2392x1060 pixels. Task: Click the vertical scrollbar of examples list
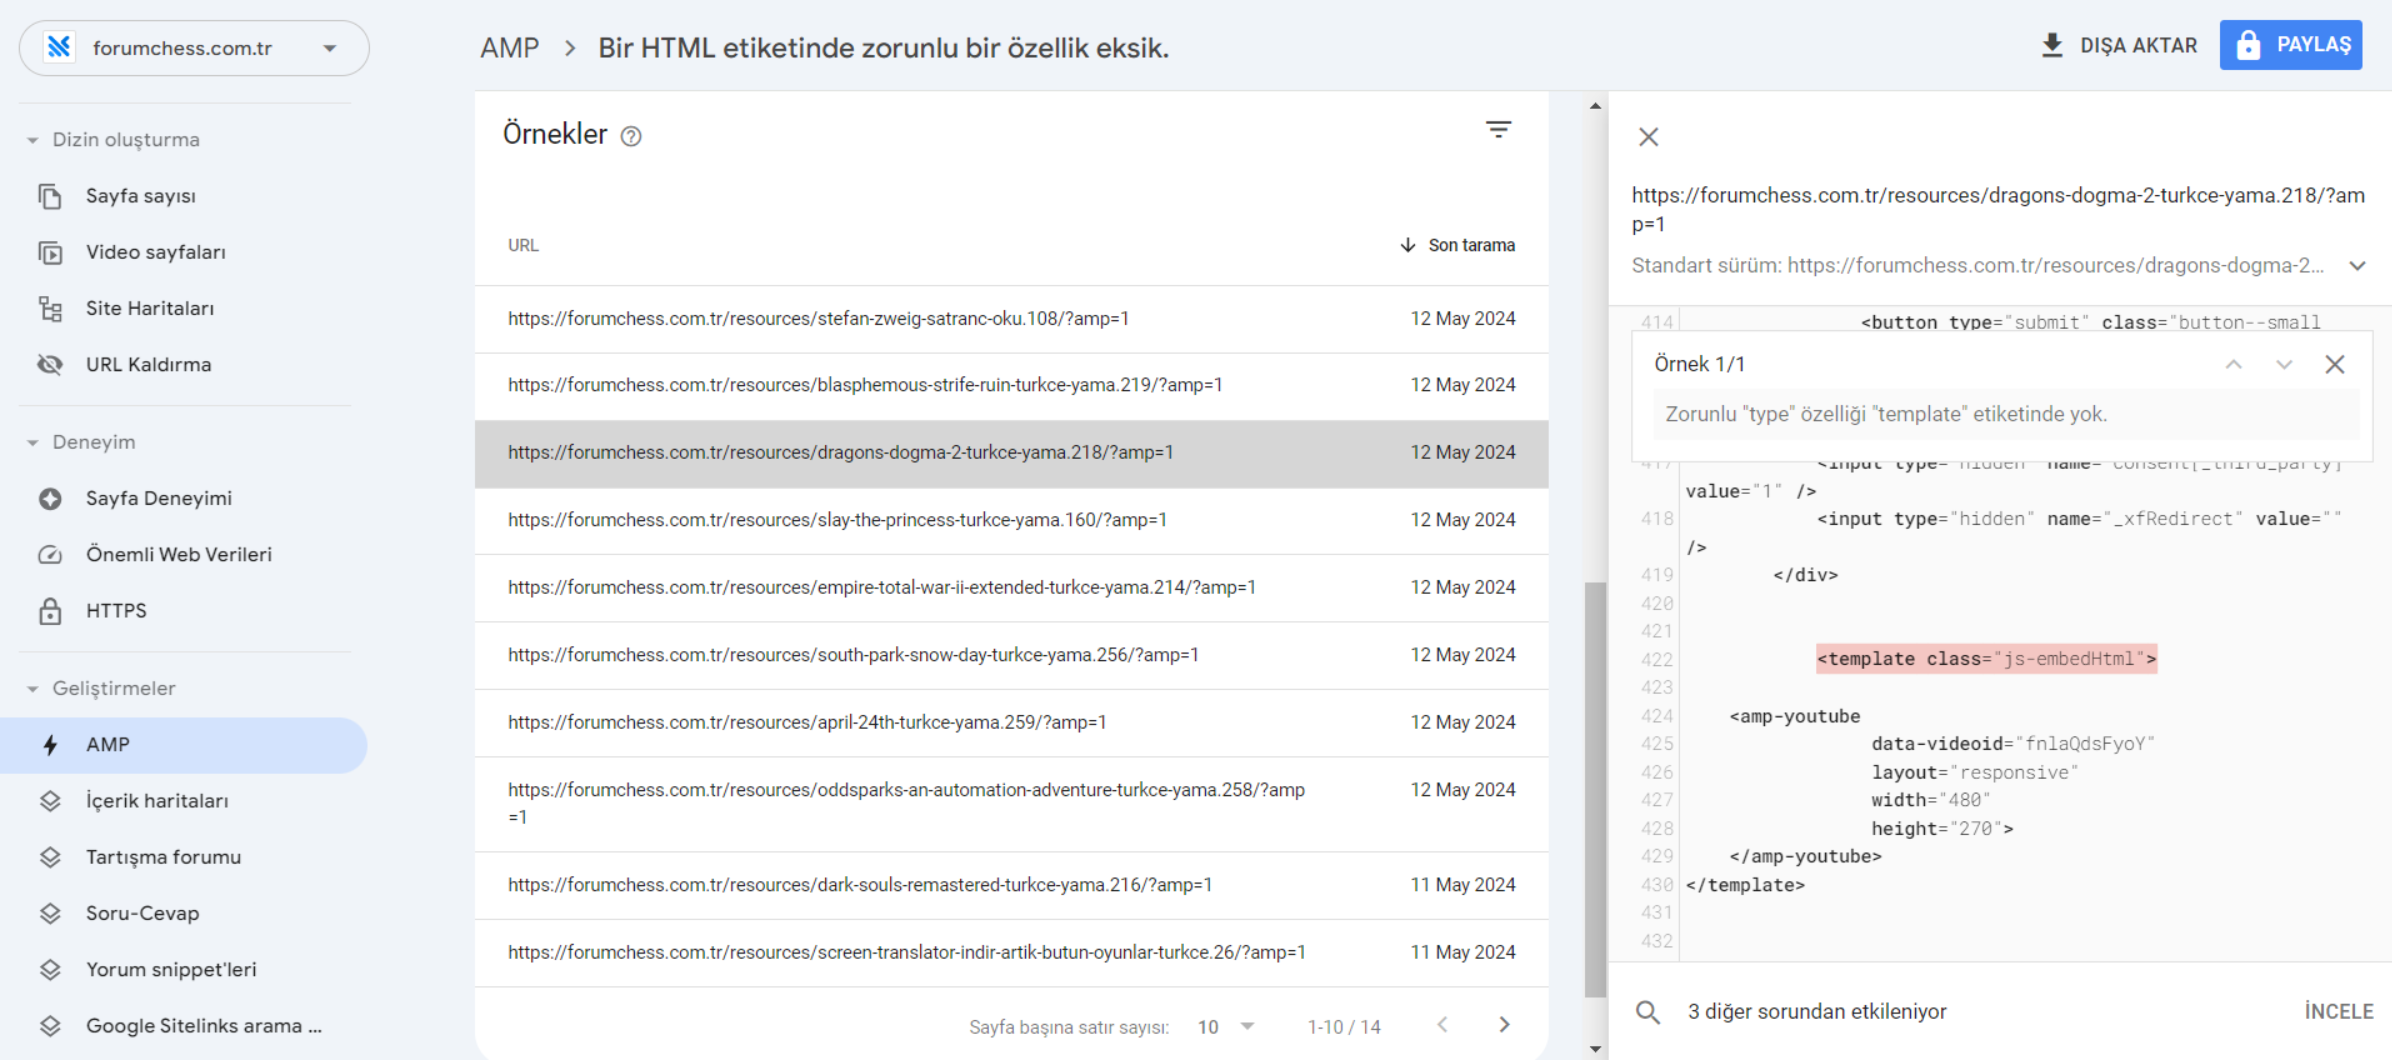point(1595,790)
